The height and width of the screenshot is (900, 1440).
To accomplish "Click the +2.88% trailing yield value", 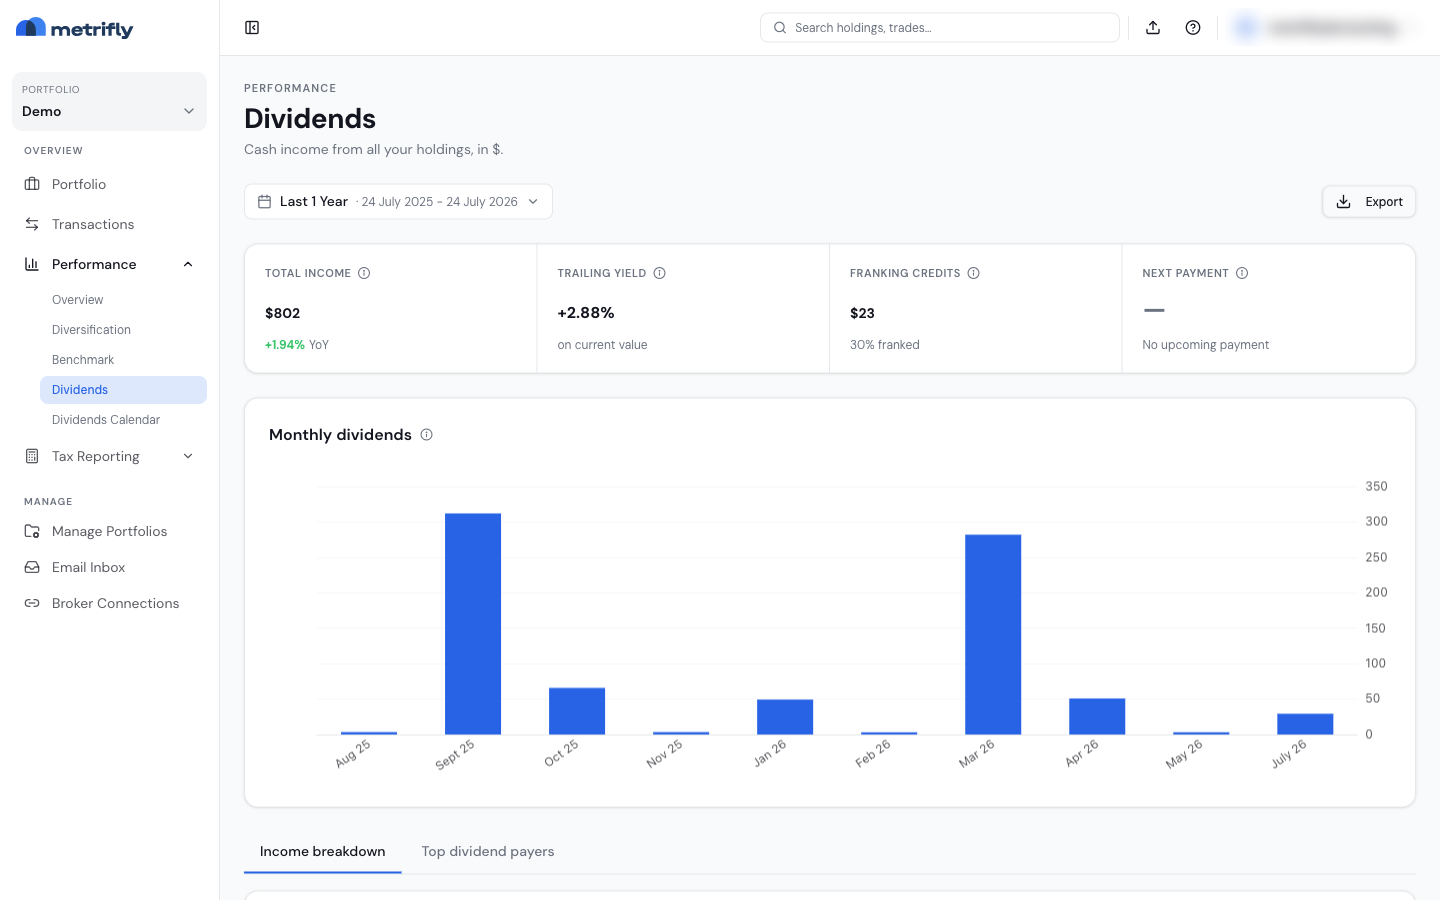I will pyautogui.click(x=586, y=313).
